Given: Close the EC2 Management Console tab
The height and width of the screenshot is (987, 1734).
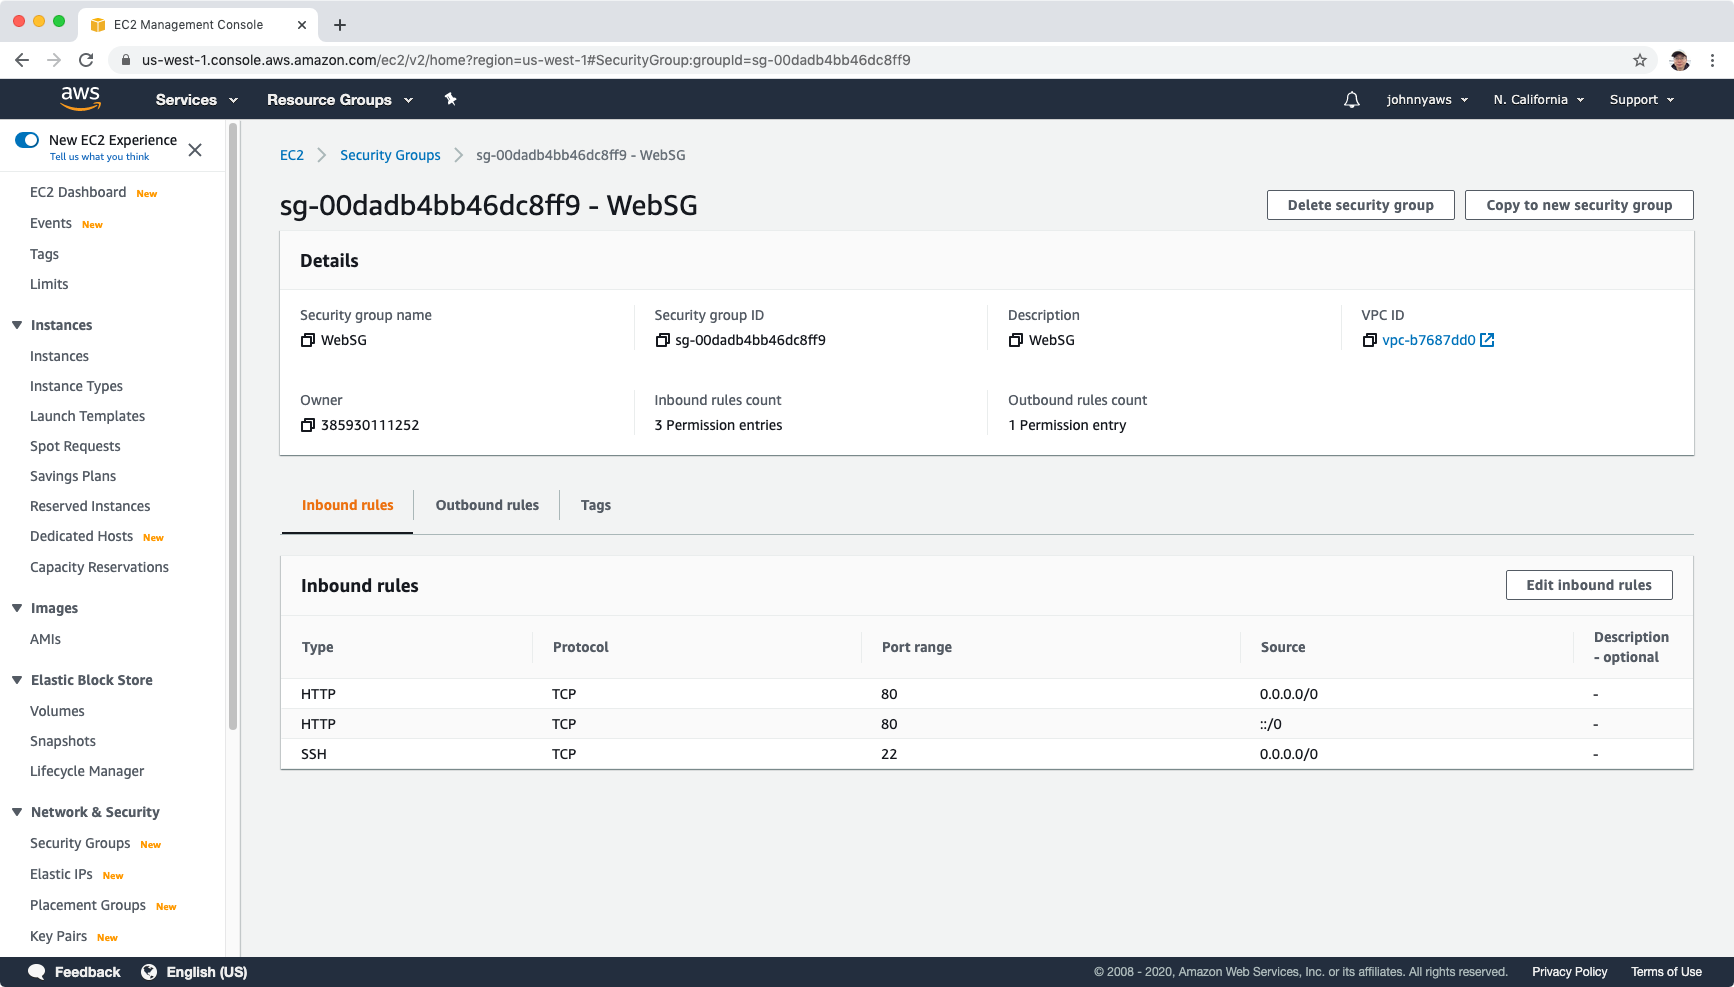Looking at the screenshot, I should click(302, 25).
